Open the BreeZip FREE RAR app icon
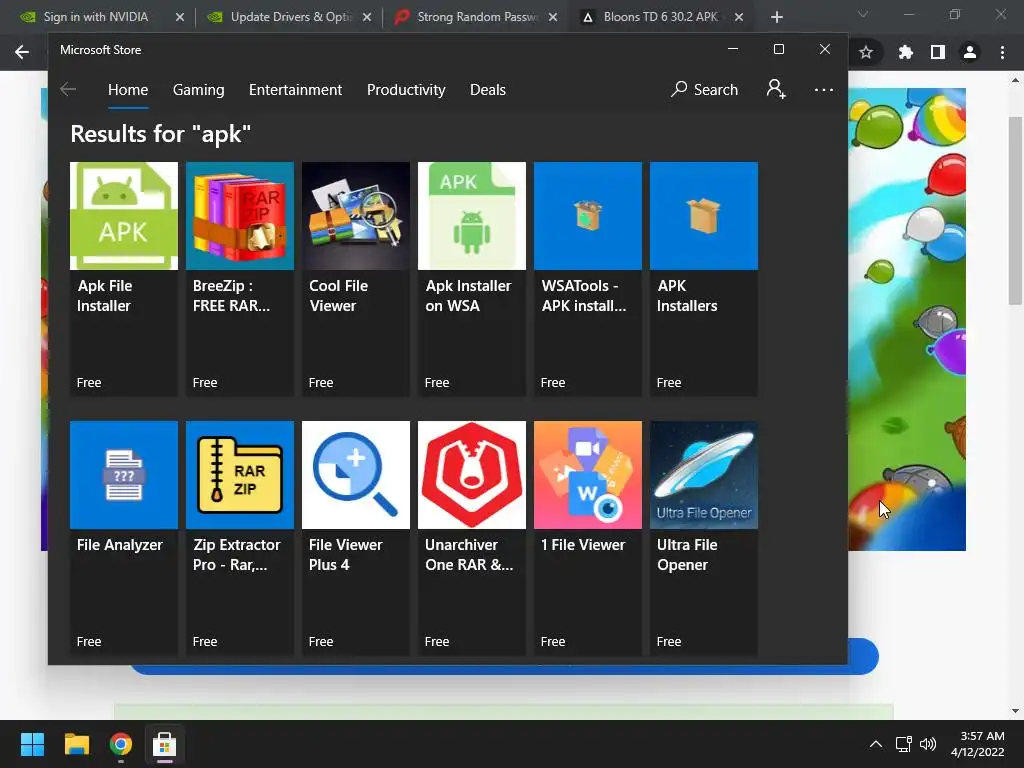Image resolution: width=1024 pixels, height=768 pixels. click(240, 216)
